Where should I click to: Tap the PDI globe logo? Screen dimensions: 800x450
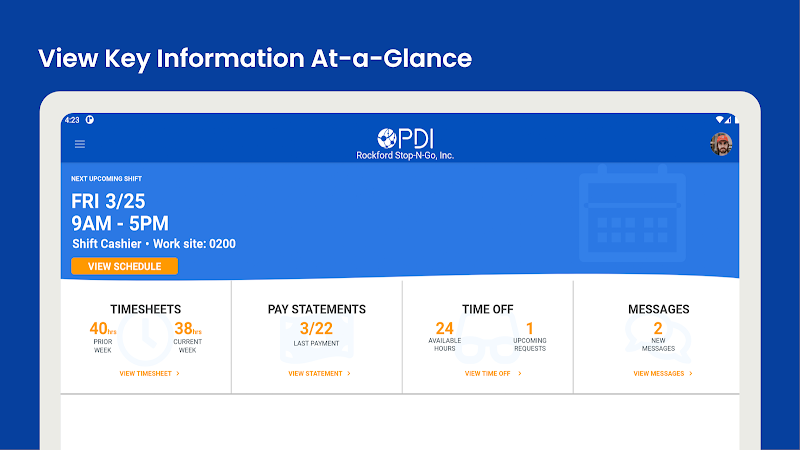click(x=387, y=138)
